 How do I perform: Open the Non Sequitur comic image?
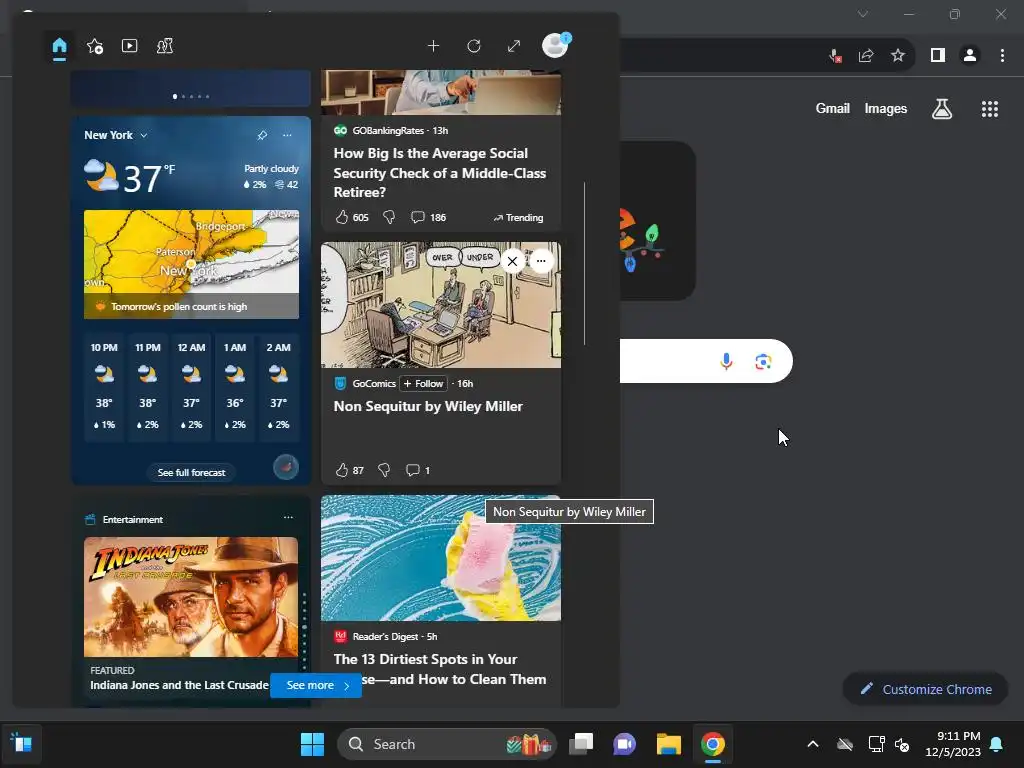point(441,305)
